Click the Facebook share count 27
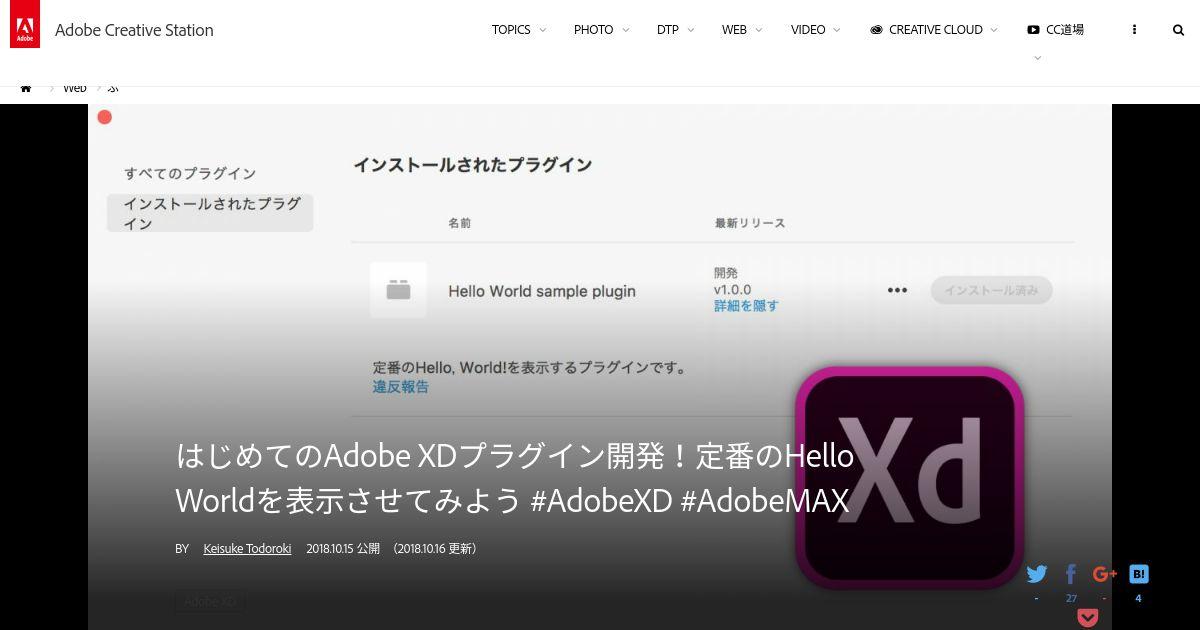 (1071, 598)
